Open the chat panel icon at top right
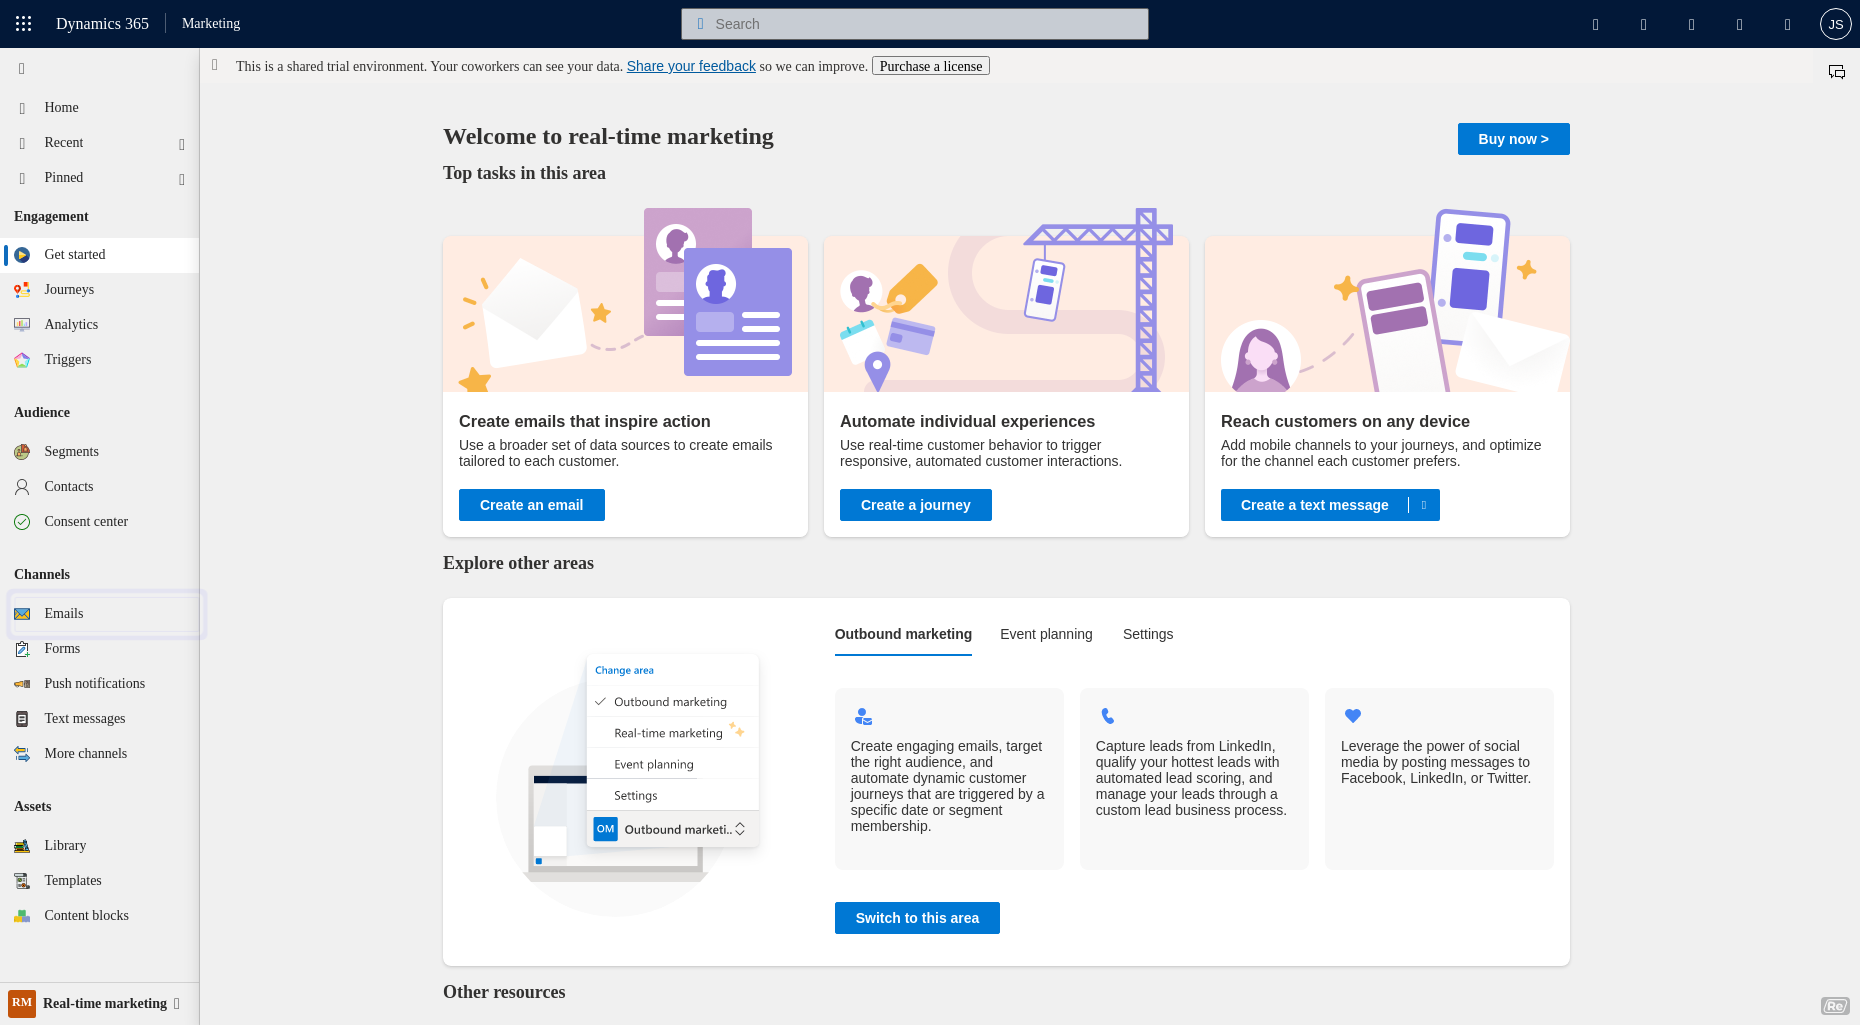 click(x=1836, y=72)
